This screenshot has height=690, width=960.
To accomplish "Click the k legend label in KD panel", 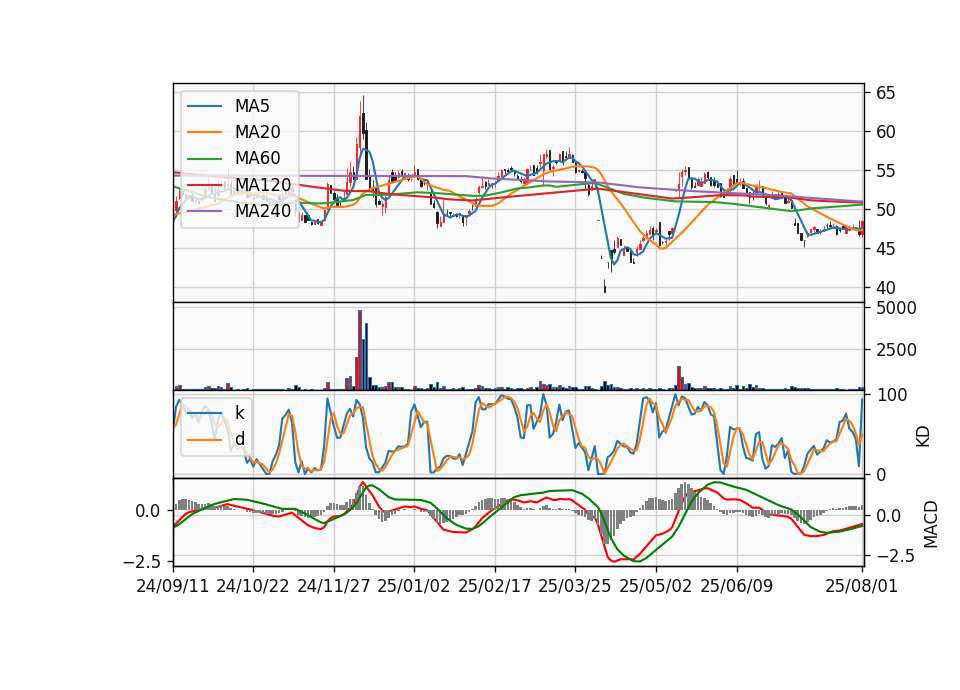I will point(239,413).
